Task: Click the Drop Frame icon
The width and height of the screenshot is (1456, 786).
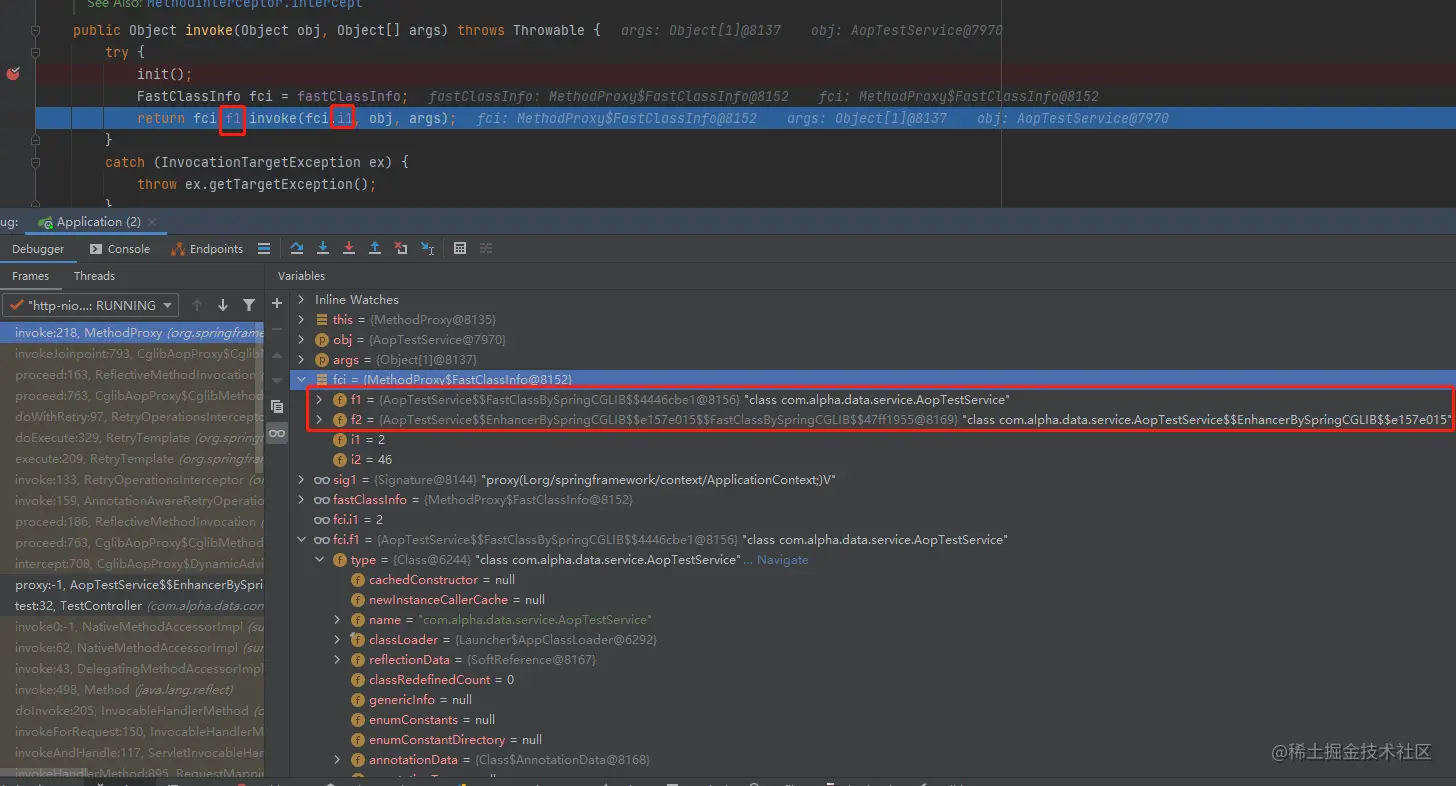Action: coord(401,248)
